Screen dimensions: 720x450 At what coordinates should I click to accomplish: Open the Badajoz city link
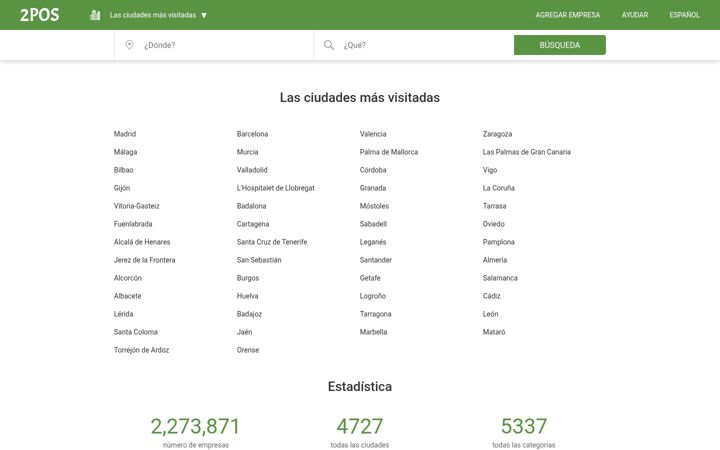click(249, 314)
